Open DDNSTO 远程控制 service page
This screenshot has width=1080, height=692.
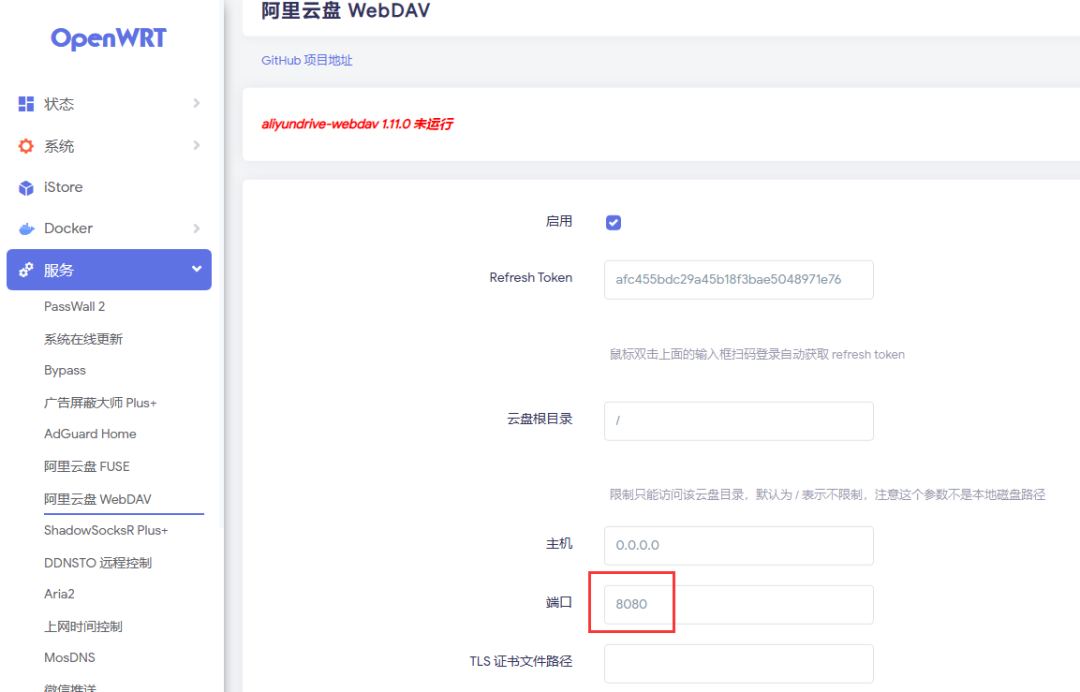[x=98, y=563]
